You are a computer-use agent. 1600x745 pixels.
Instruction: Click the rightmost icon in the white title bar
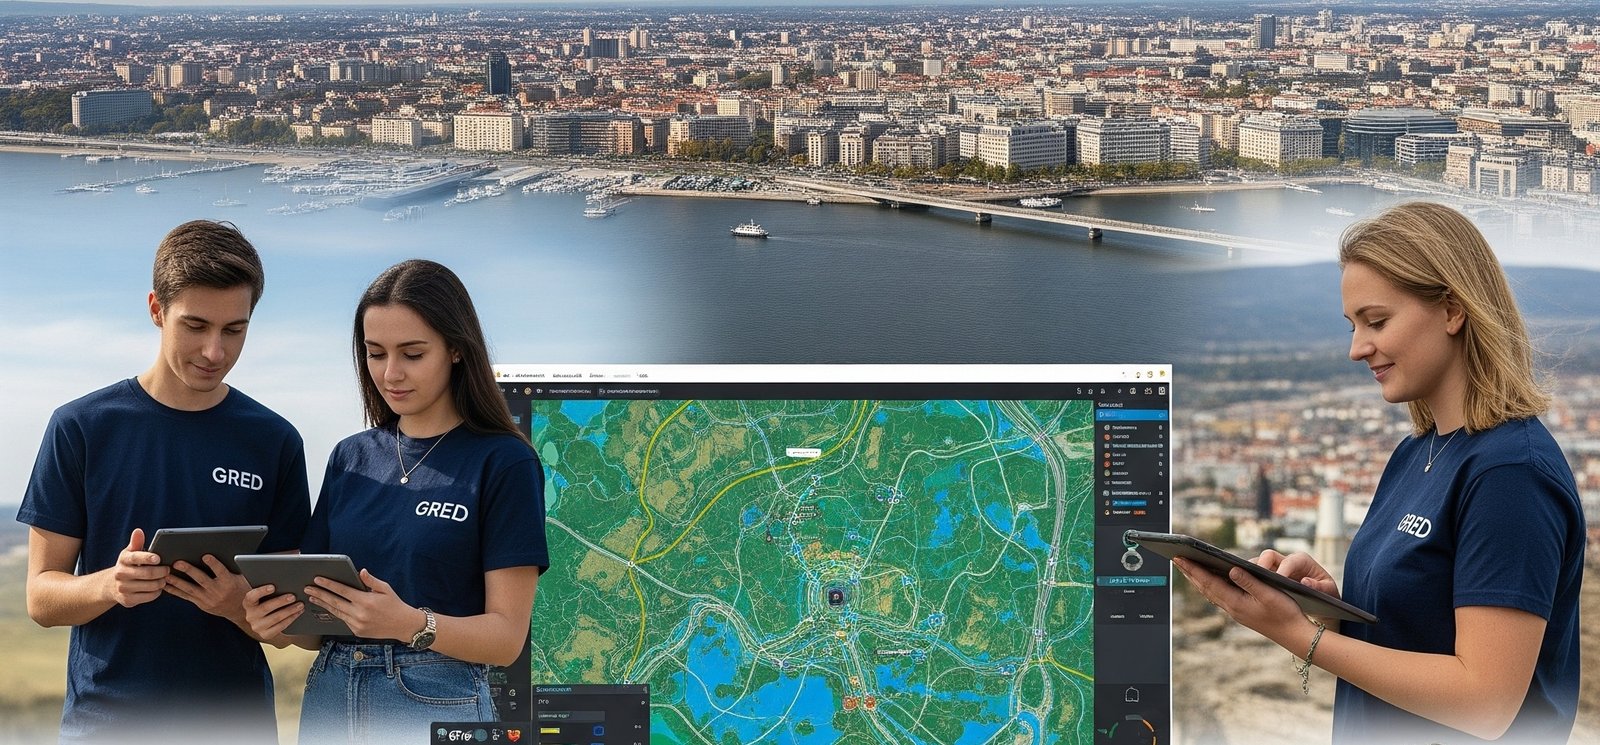[1161, 374]
